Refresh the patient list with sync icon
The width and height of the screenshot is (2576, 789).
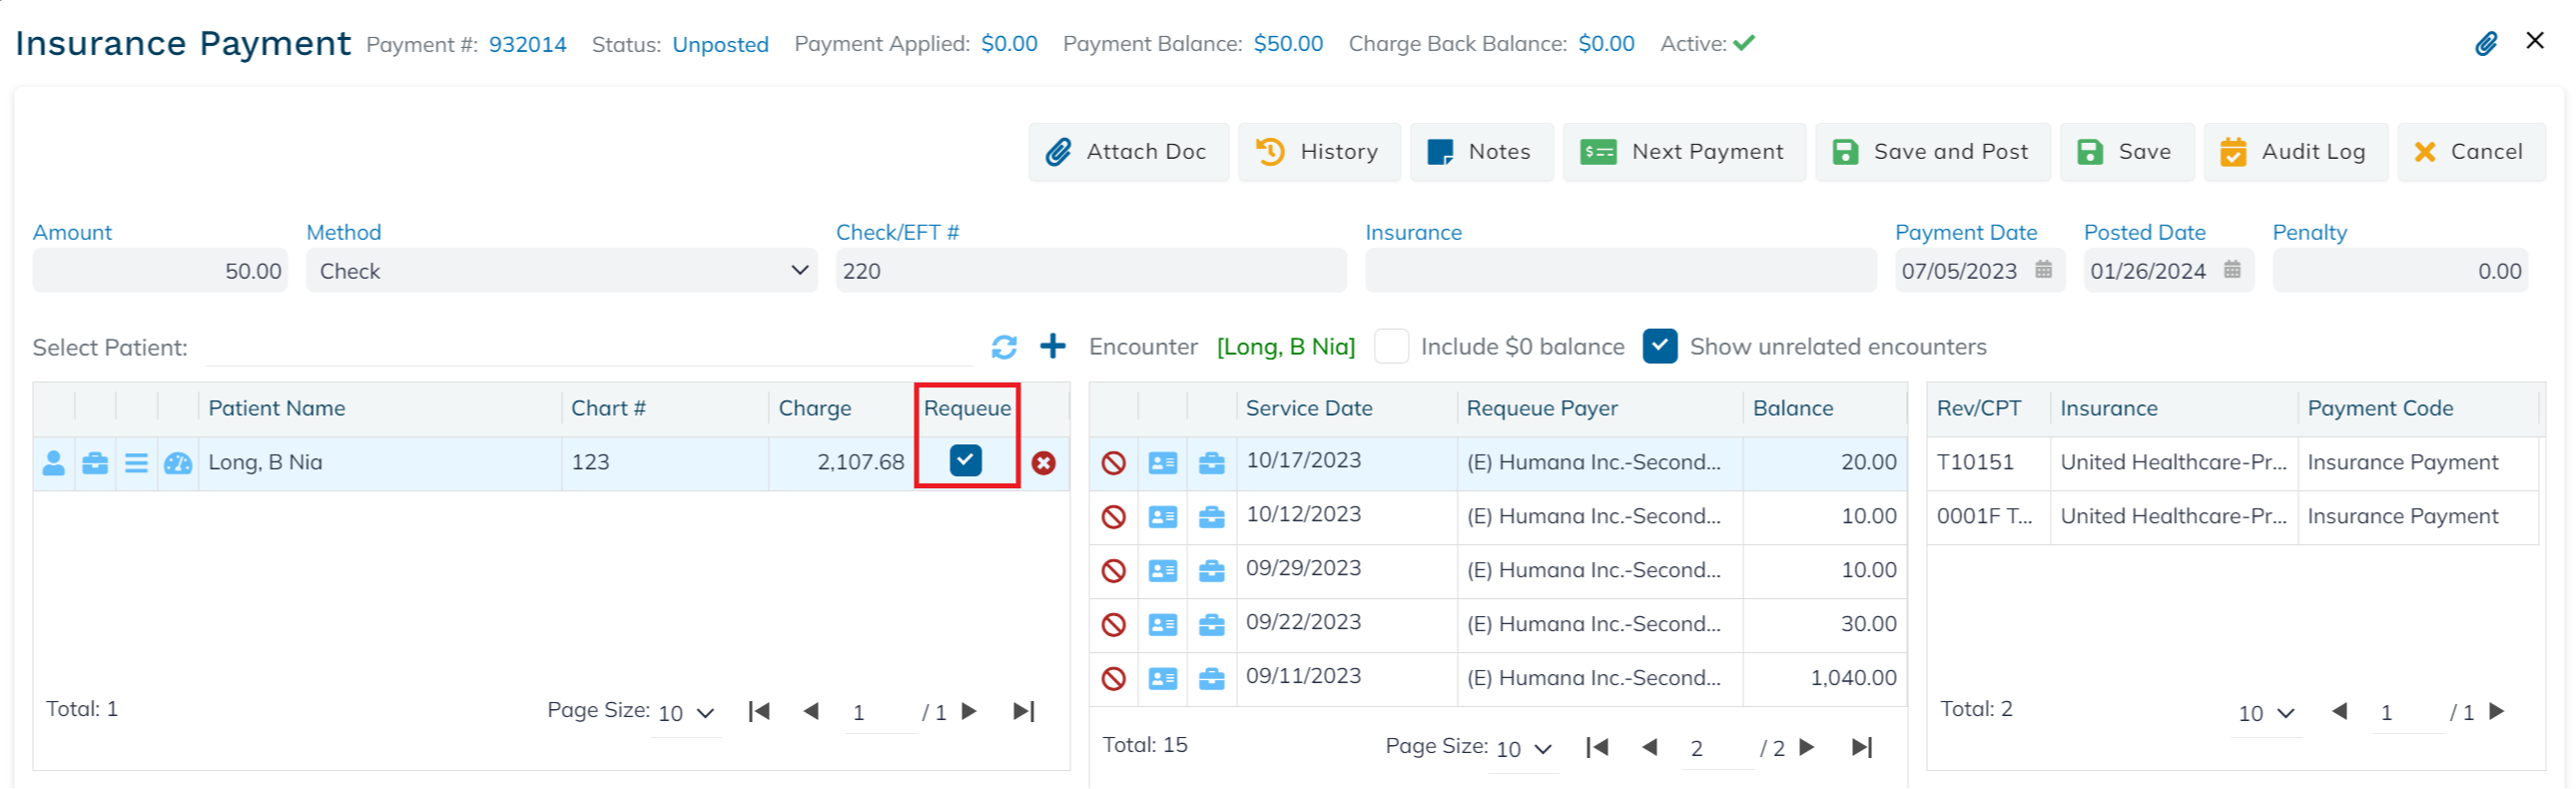pyautogui.click(x=1004, y=347)
